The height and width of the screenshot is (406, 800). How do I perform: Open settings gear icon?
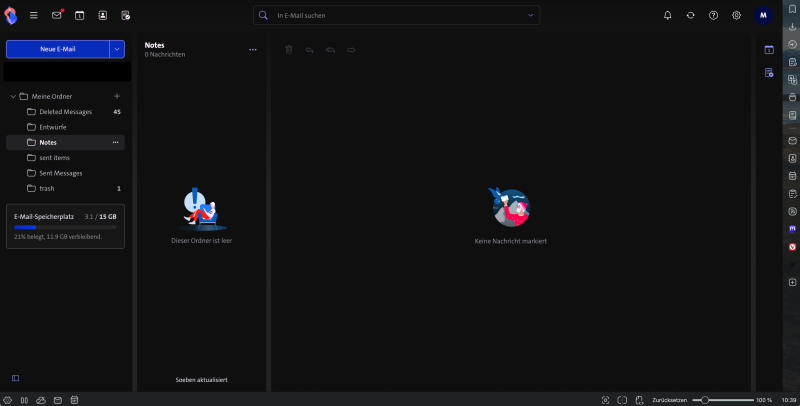tap(736, 15)
